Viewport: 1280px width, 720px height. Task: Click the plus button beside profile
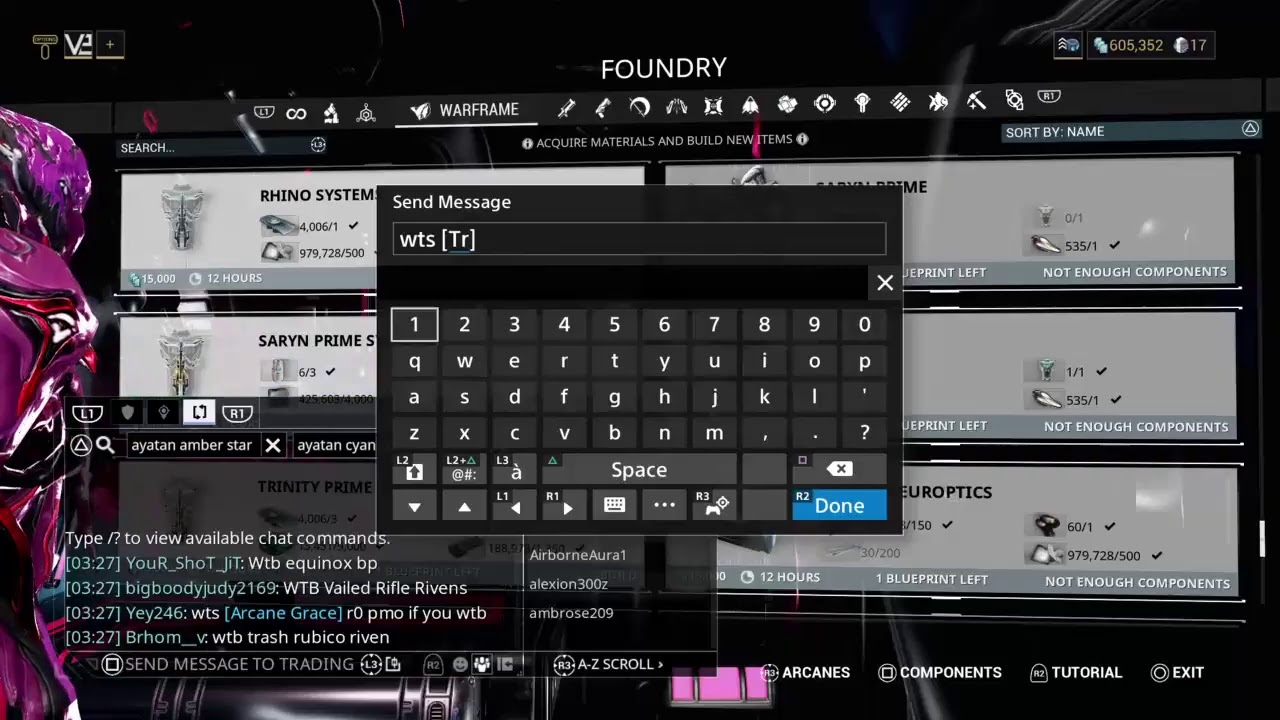pyautogui.click(x=110, y=44)
